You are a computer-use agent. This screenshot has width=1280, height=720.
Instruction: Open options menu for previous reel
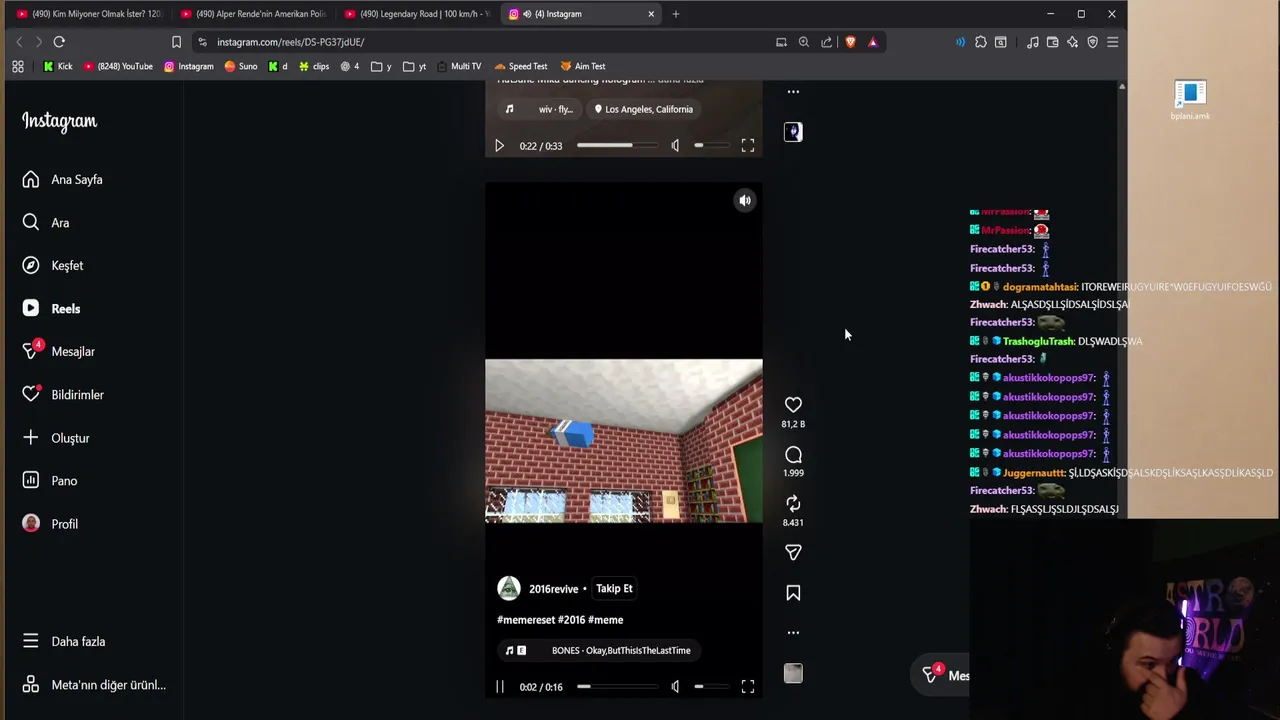tap(793, 92)
